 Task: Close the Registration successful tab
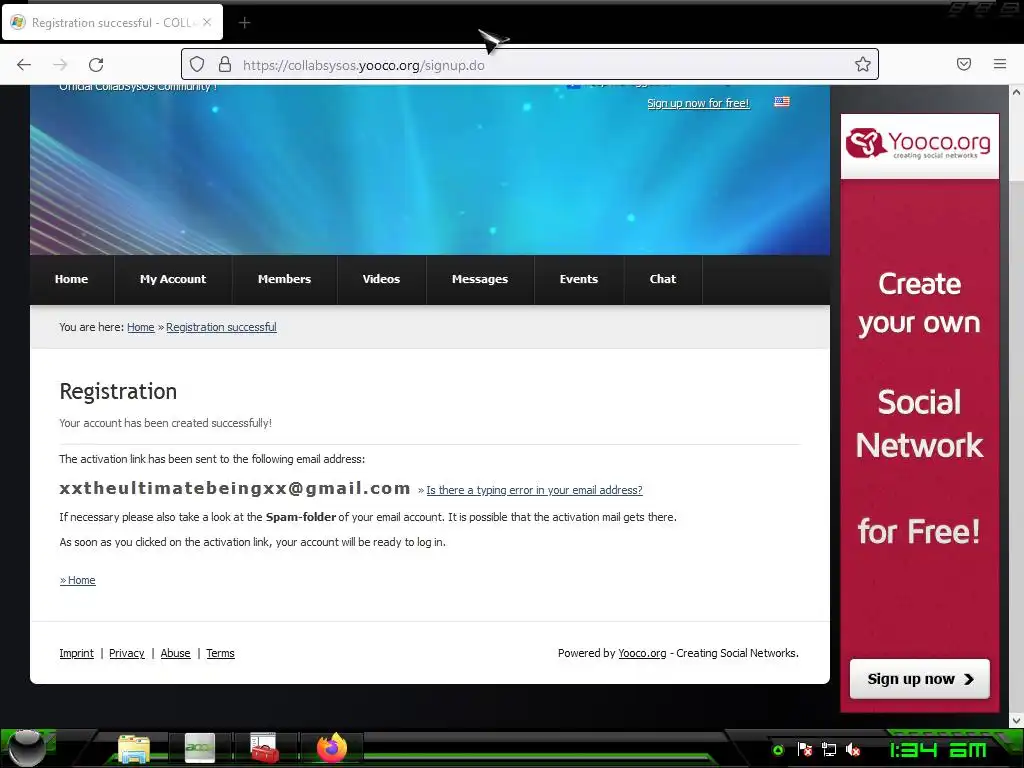[207, 22]
